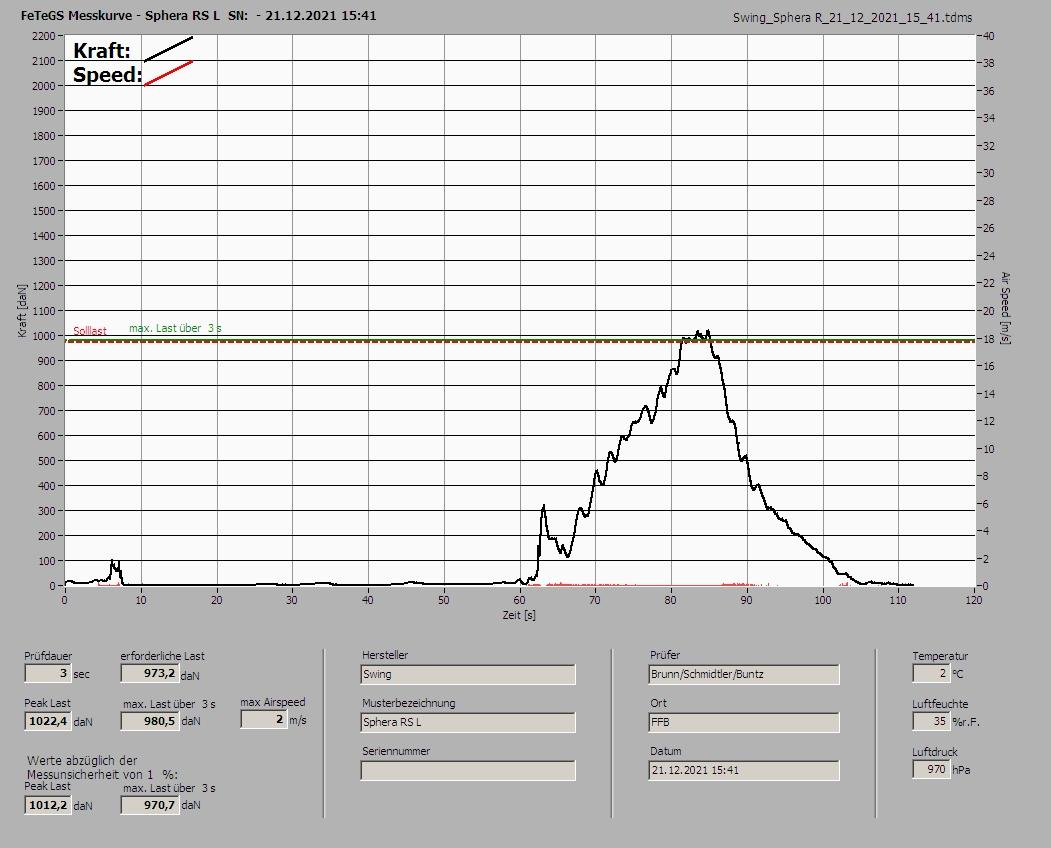Click the Hersteller field containing Swing
Screen dimensions: 1051x848
(468, 674)
